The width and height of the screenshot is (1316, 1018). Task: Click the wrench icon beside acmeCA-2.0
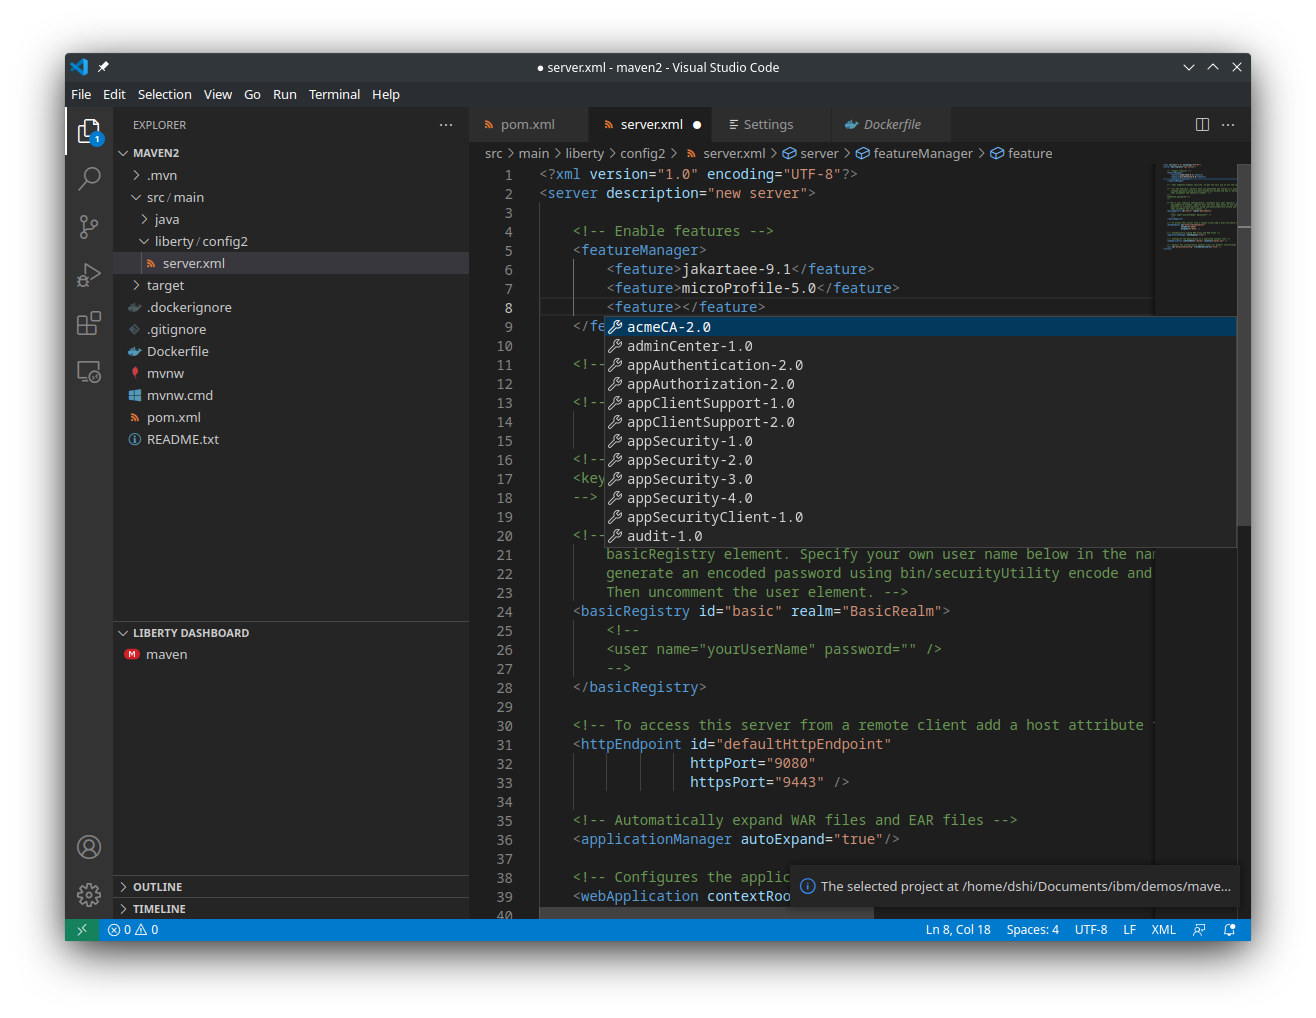point(616,327)
